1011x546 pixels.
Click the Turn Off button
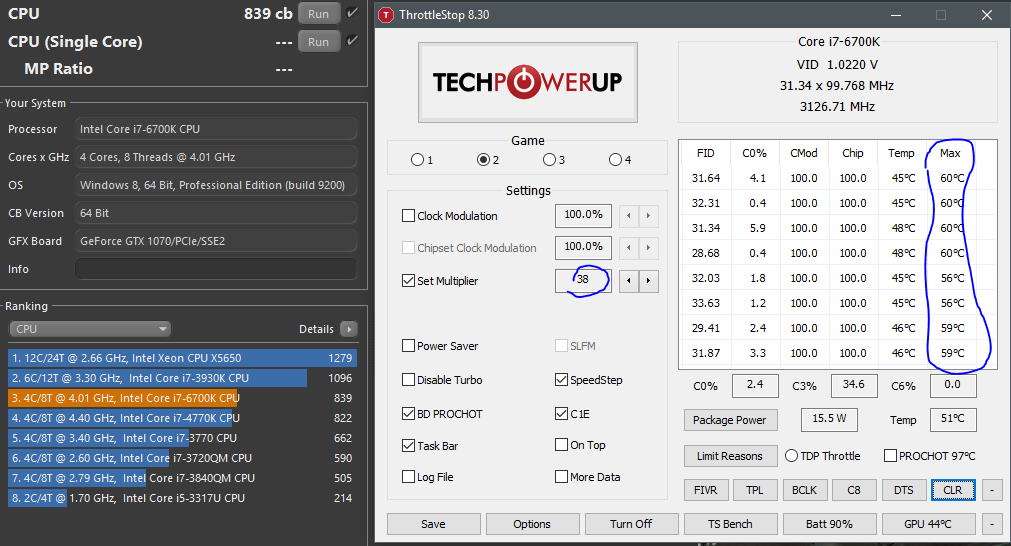coord(631,524)
